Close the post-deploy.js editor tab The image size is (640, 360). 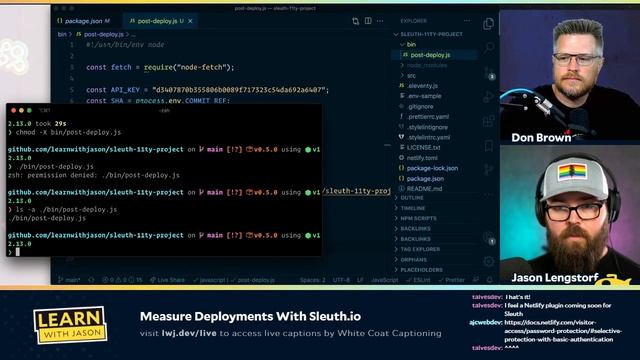click(x=190, y=21)
